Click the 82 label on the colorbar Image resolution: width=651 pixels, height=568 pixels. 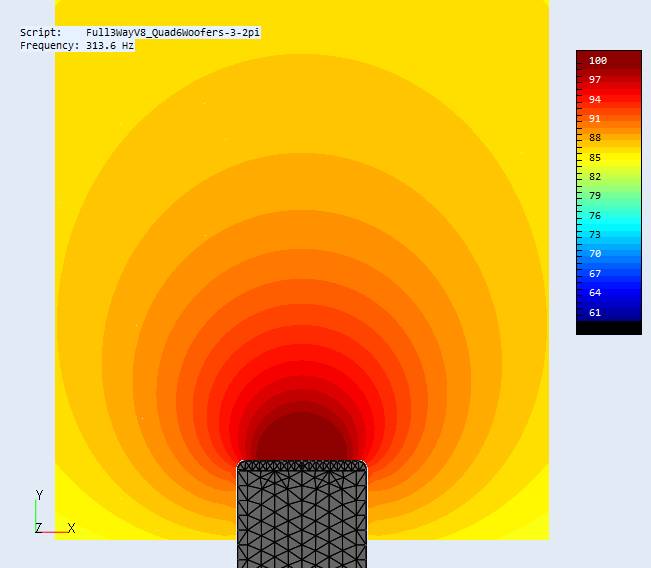(595, 176)
